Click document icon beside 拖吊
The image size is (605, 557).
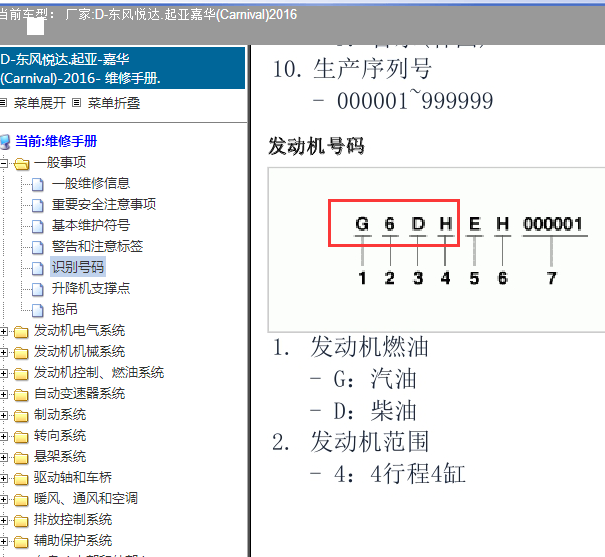[x=37, y=310]
